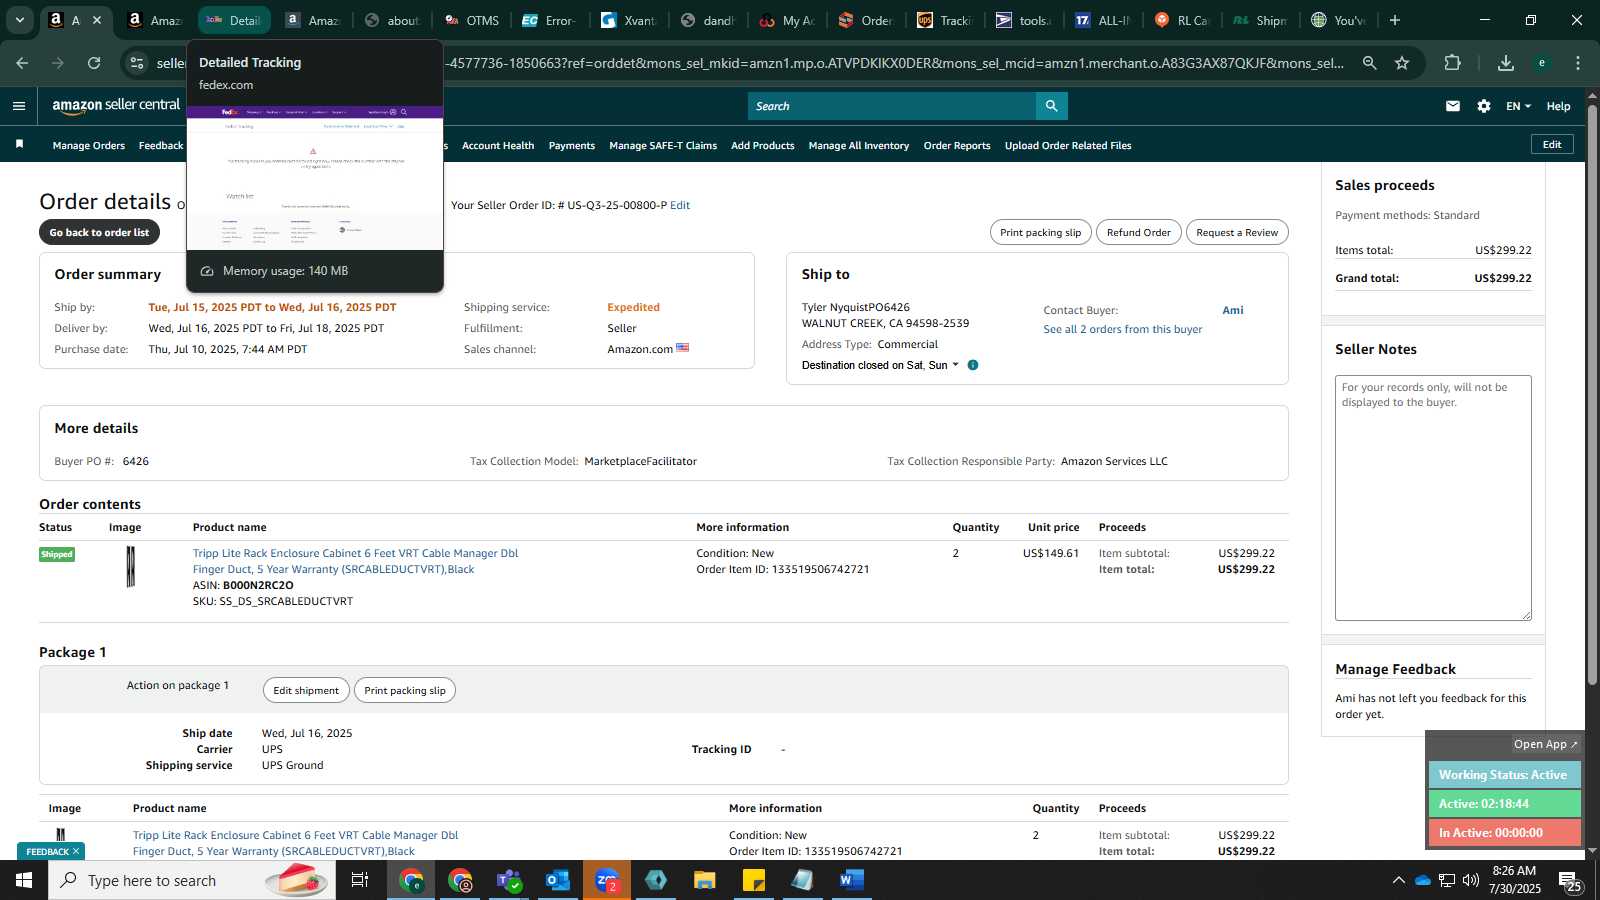Expand Destination closed on Sat, Sun dropdown

tap(880, 365)
